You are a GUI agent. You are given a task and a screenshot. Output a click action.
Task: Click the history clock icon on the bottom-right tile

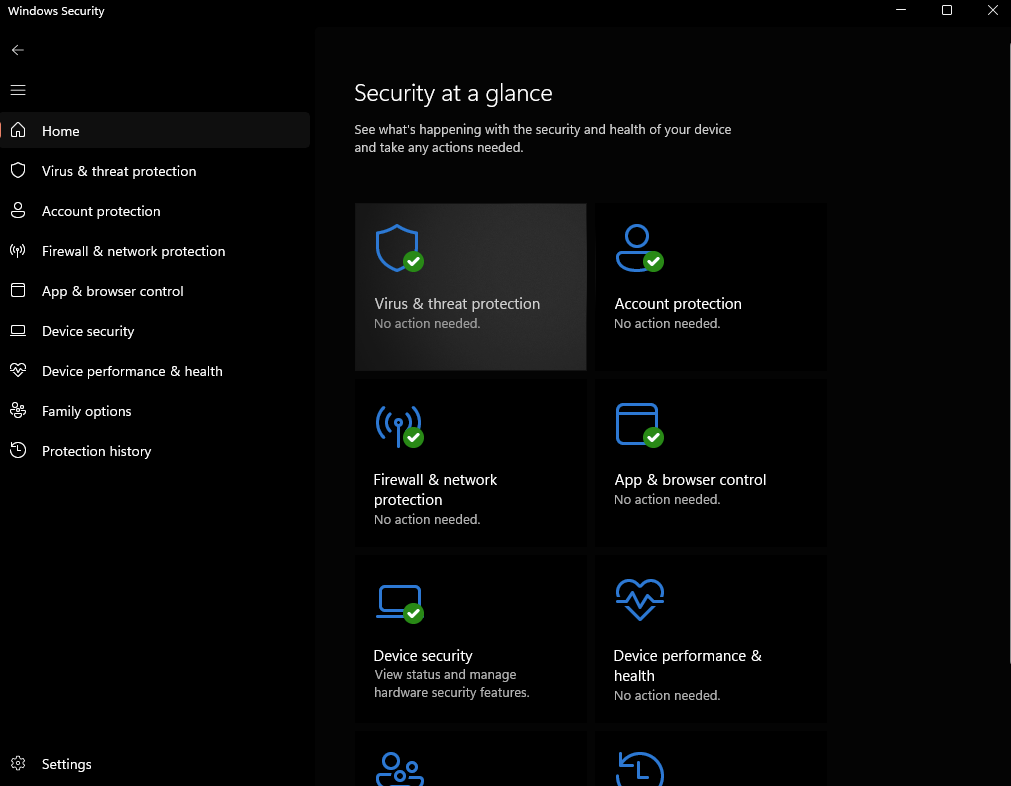(639, 768)
